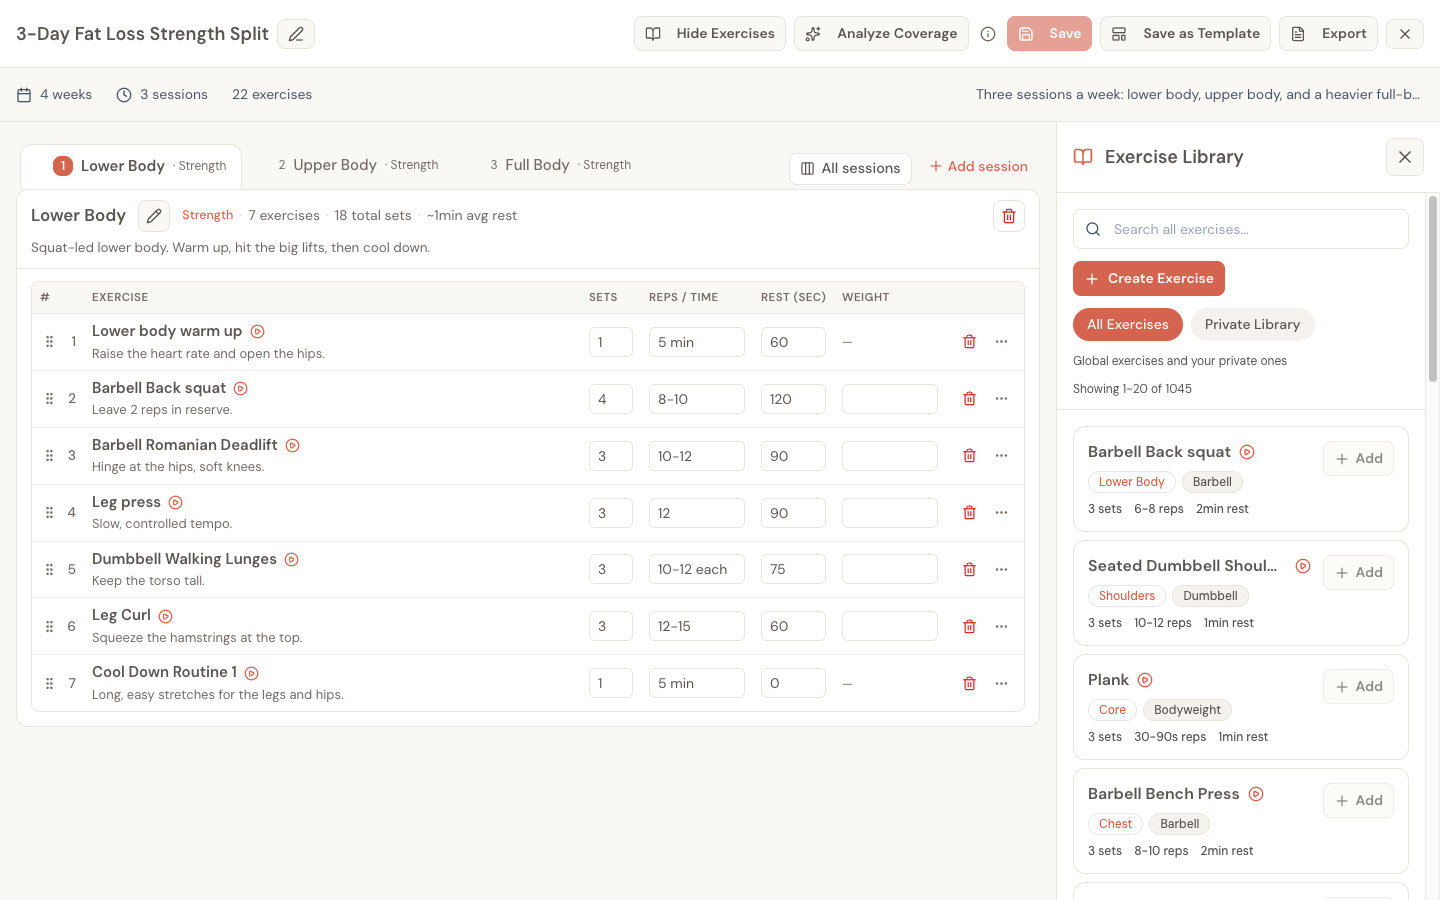Preview Seated Dumbbell Shoulder video in library
The width and height of the screenshot is (1440, 900).
[x=1302, y=566]
